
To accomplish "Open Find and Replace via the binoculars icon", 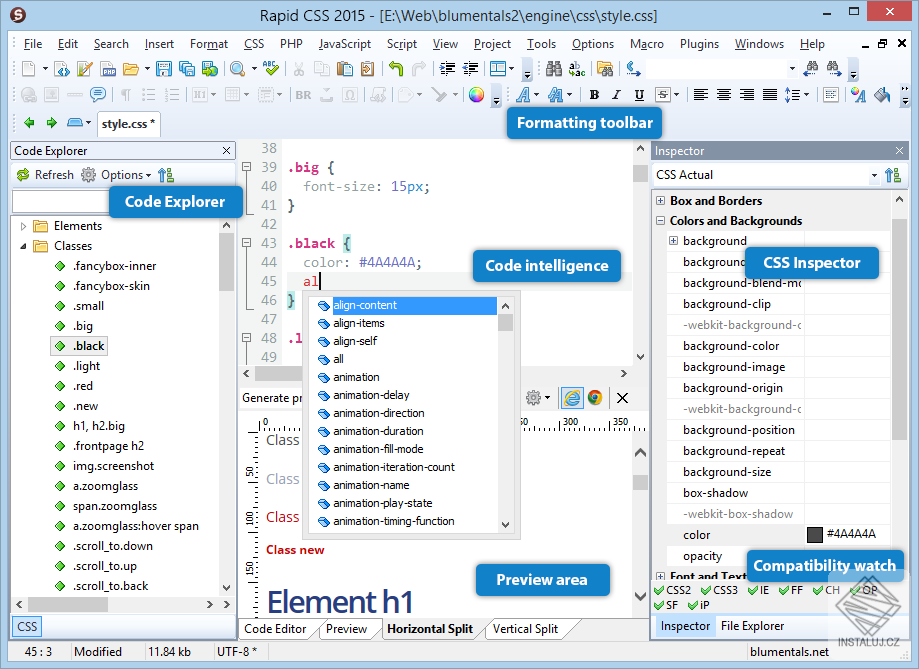I will [x=553, y=68].
